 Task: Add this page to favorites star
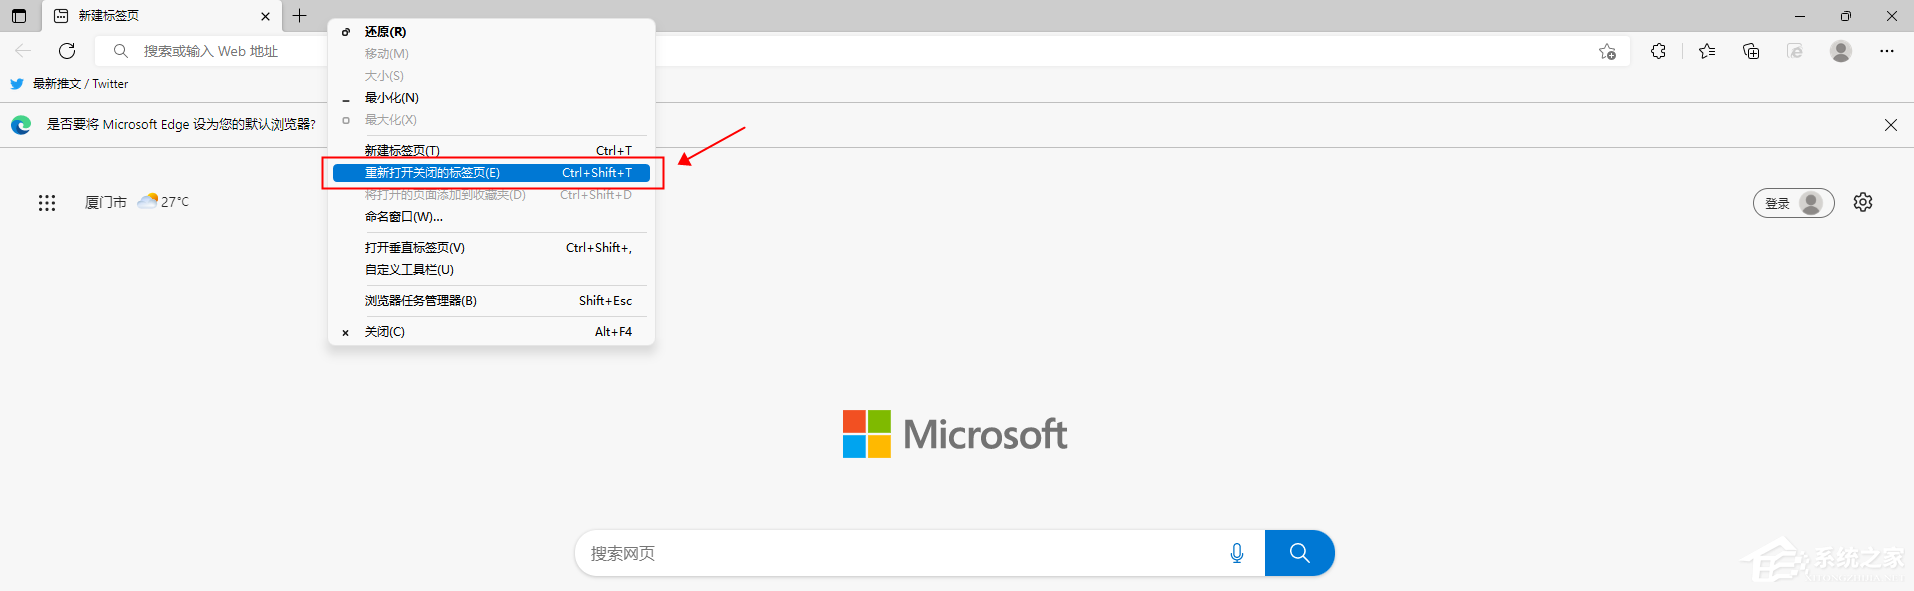[1607, 51]
